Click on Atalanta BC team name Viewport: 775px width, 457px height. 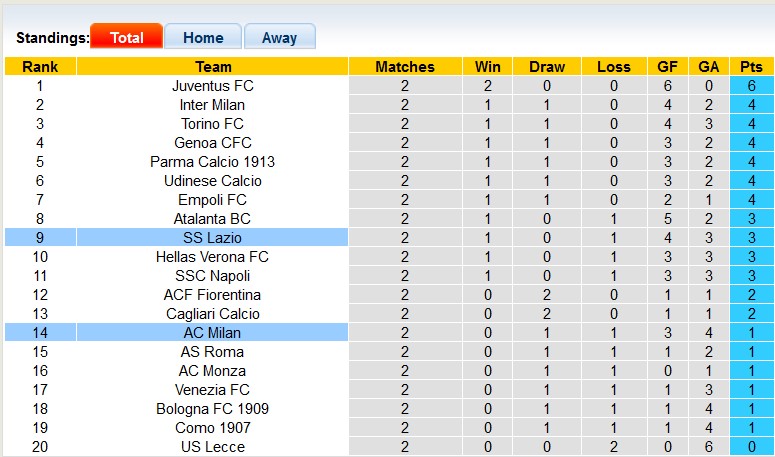(x=213, y=219)
